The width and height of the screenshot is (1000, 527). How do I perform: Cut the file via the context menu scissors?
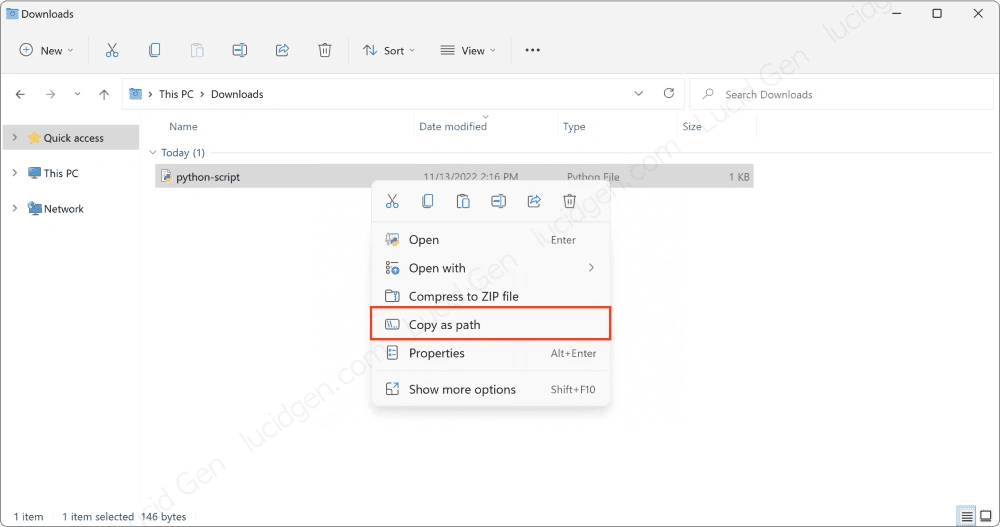(392, 202)
